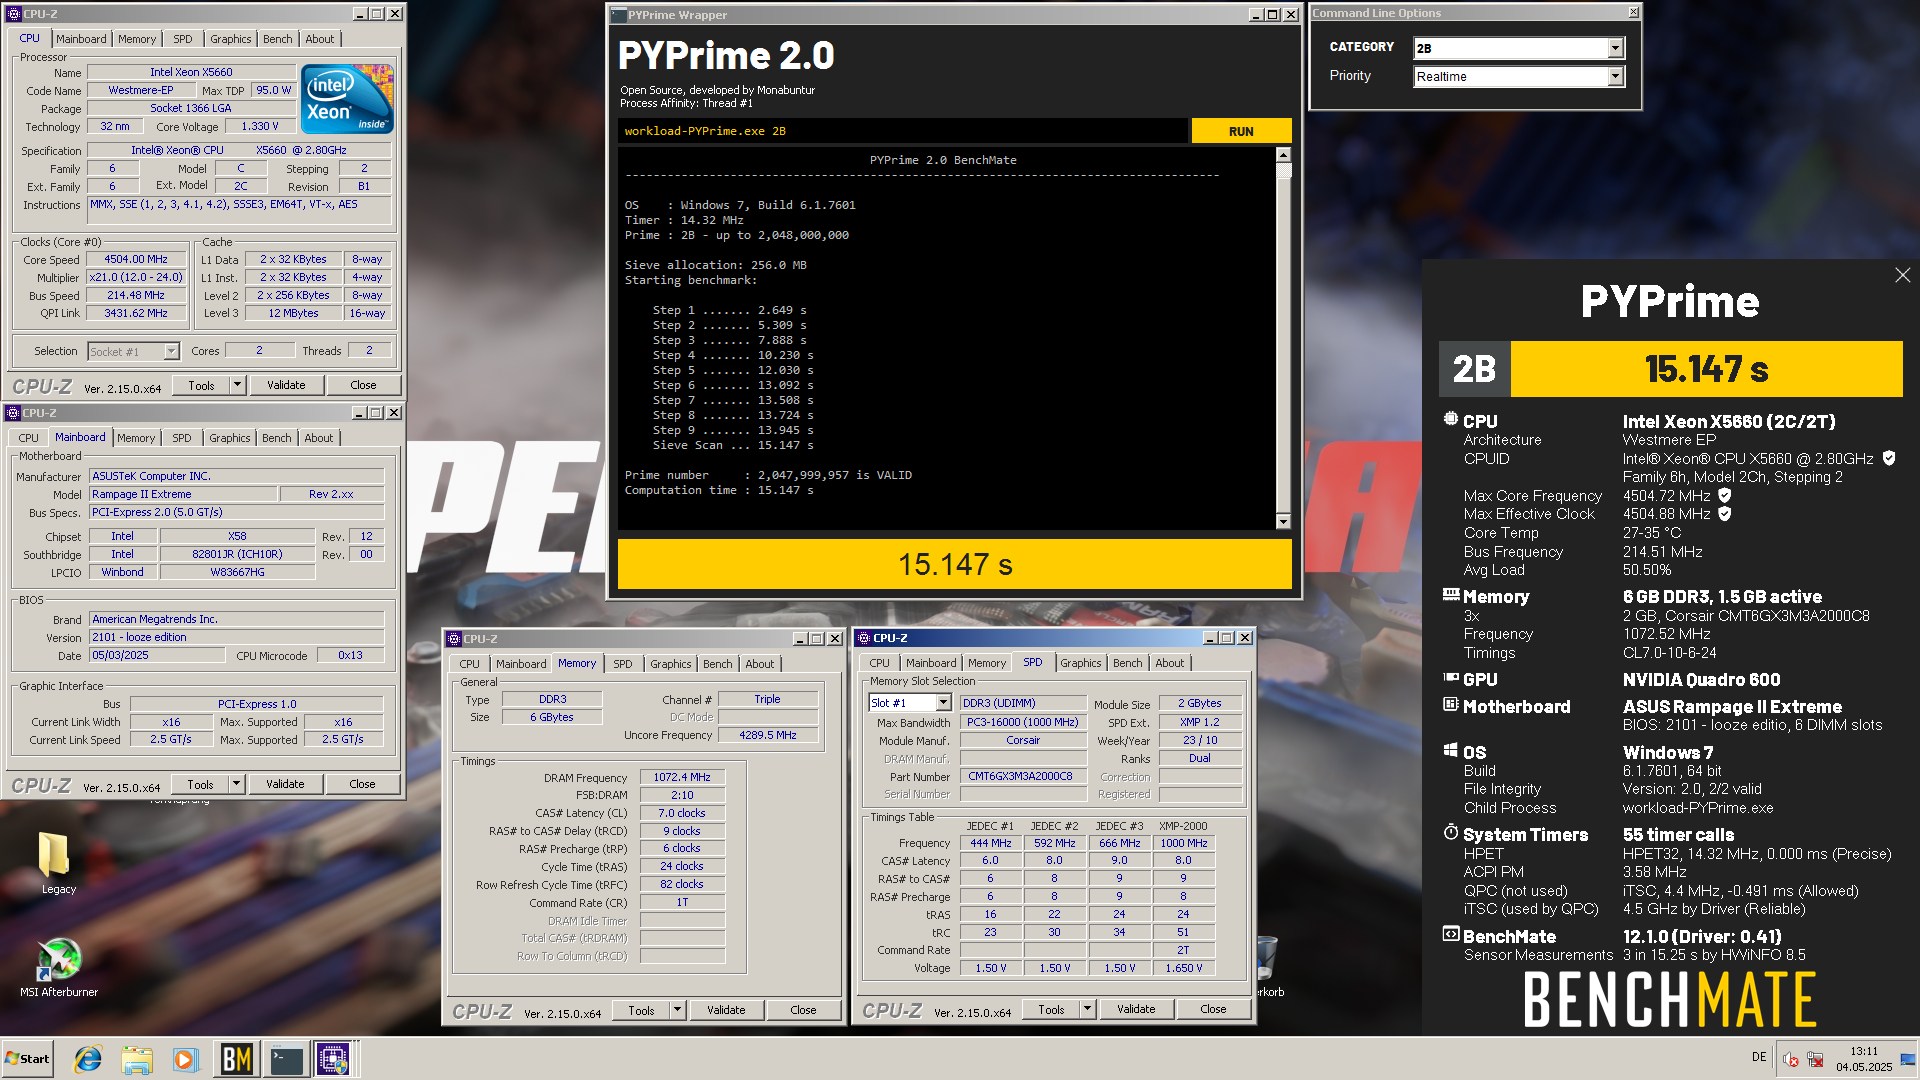Click the Memory section icon in BenchMate panel

coord(1451,595)
